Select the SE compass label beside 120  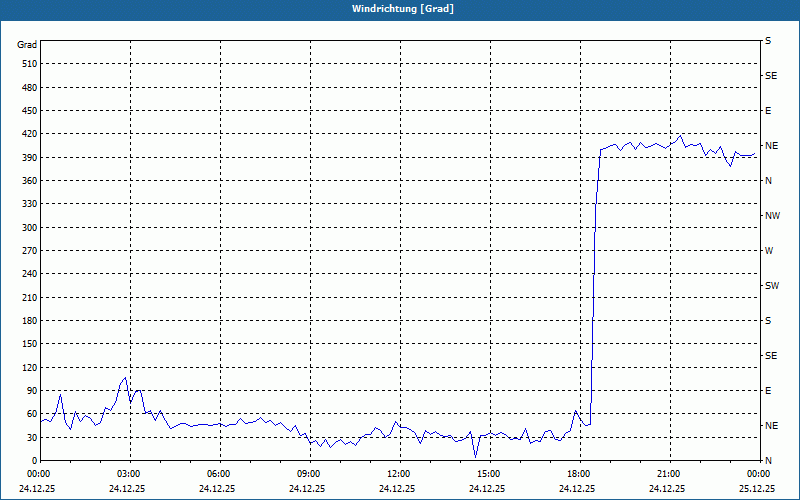coord(771,356)
